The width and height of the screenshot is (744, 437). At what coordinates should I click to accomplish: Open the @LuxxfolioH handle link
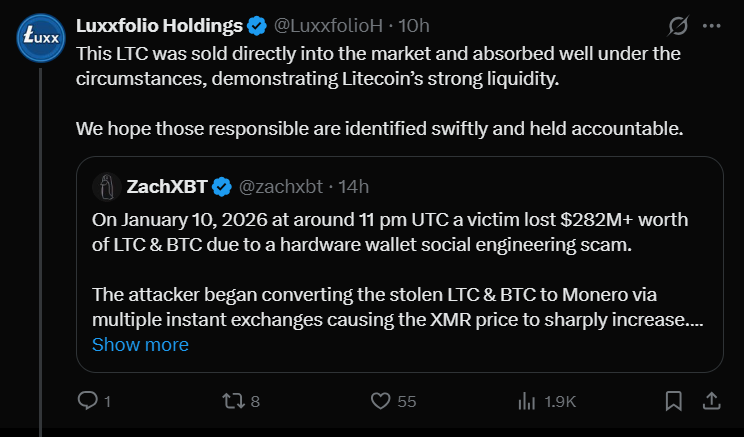pyautogui.click(x=328, y=23)
